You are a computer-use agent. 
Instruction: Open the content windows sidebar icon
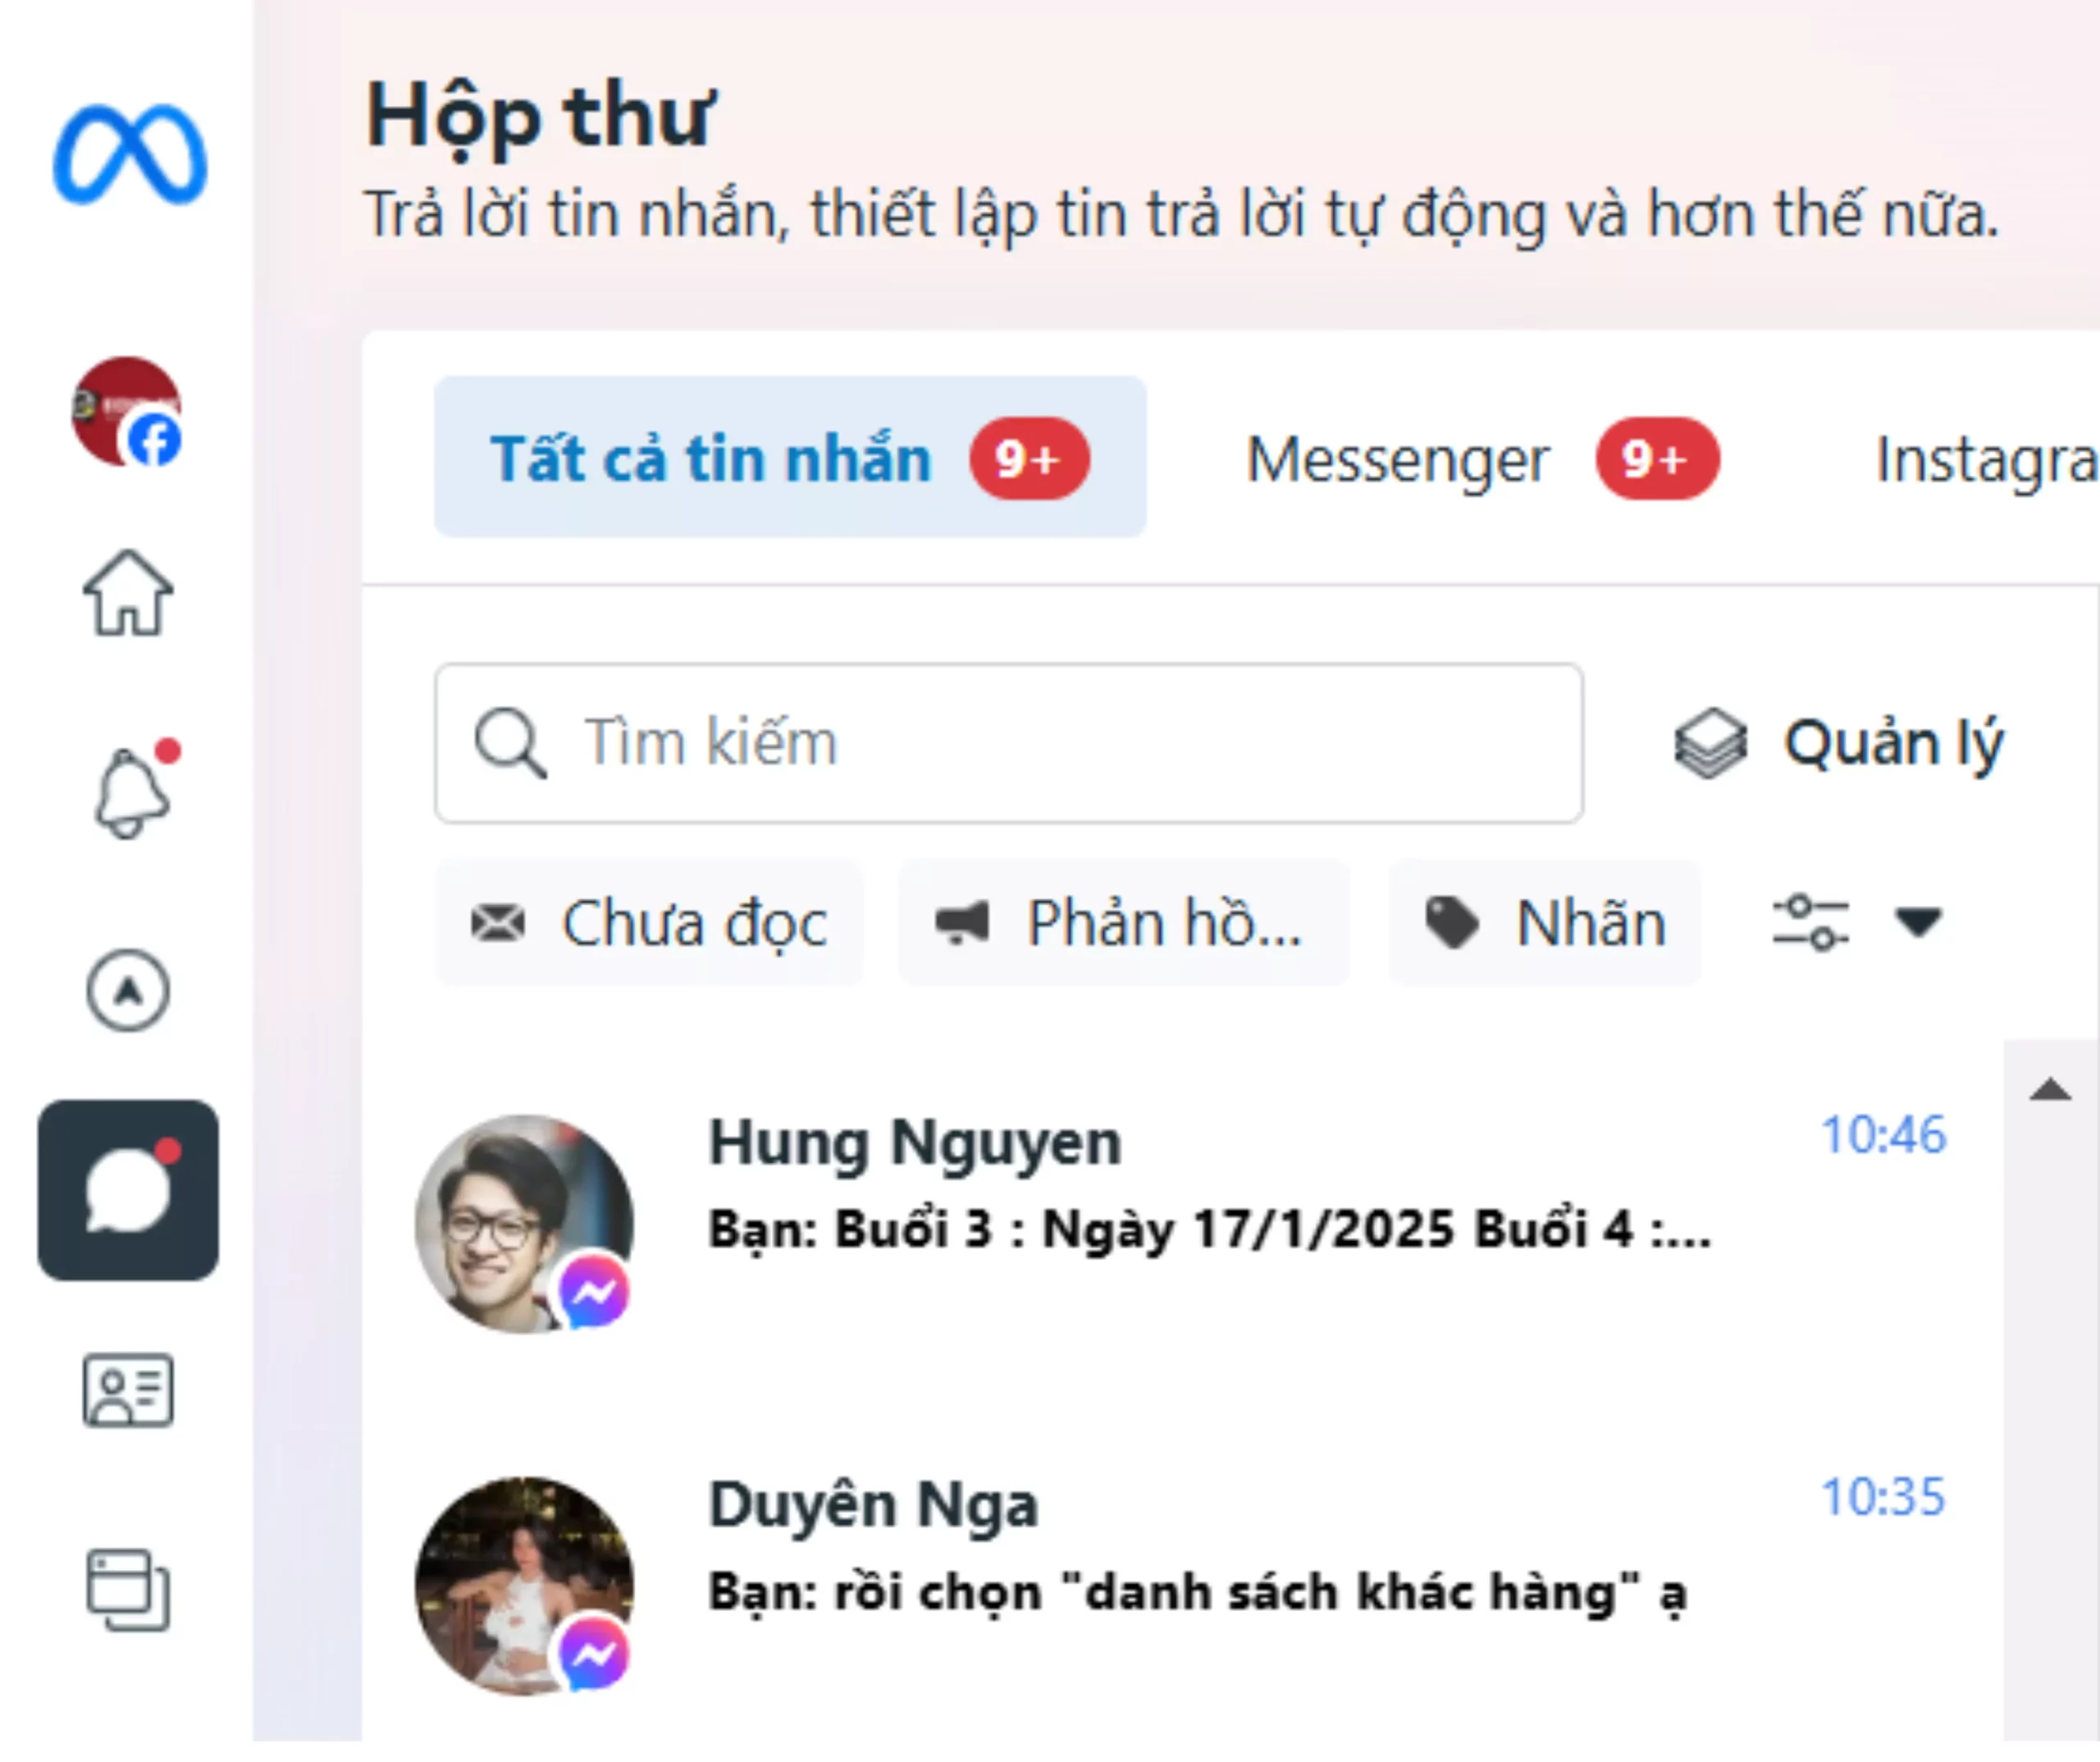point(127,1590)
